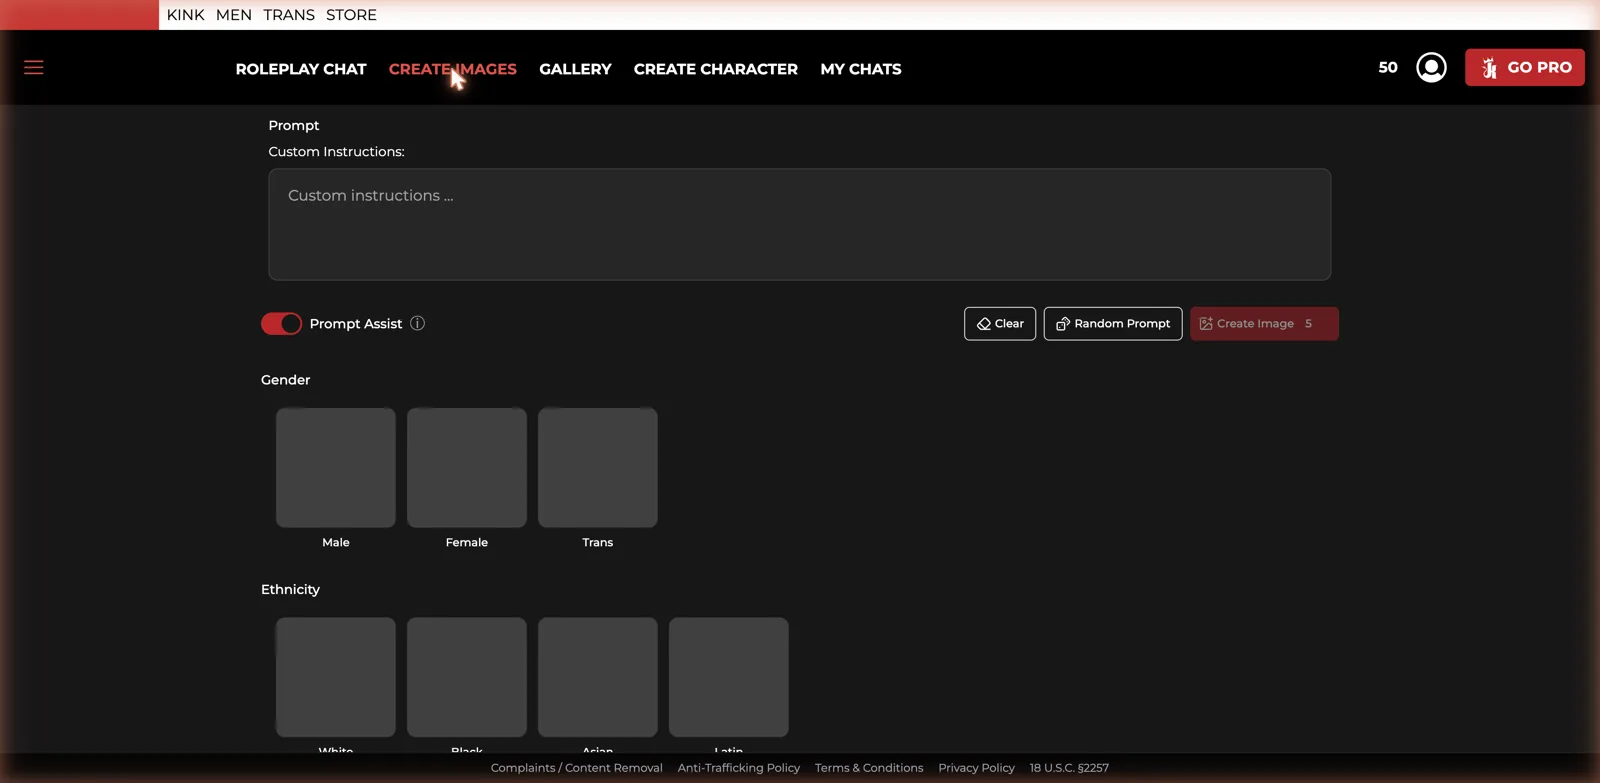
Task: Select the Female gender thumbnail
Action: pyautogui.click(x=467, y=467)
